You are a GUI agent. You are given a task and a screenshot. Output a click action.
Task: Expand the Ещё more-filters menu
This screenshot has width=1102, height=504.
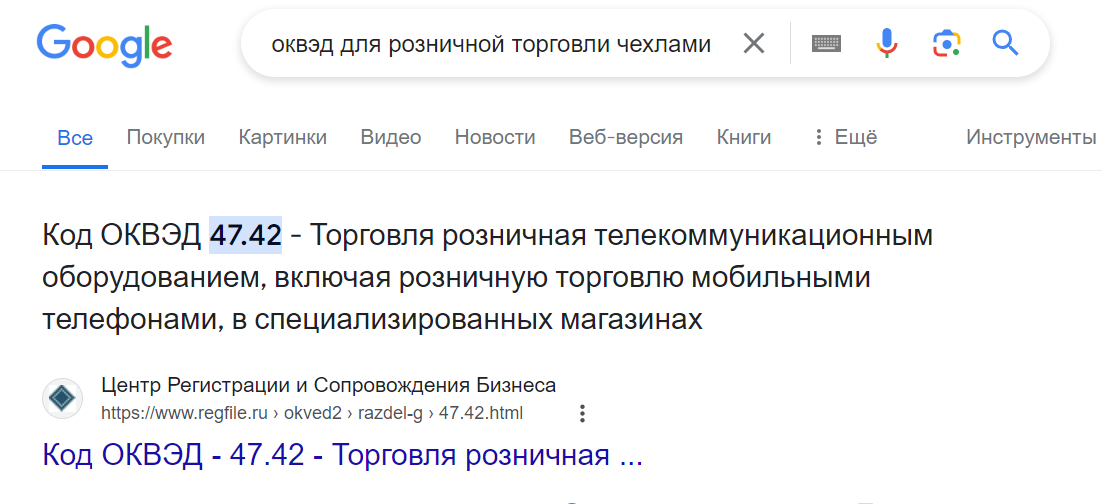tap(845, 137)
